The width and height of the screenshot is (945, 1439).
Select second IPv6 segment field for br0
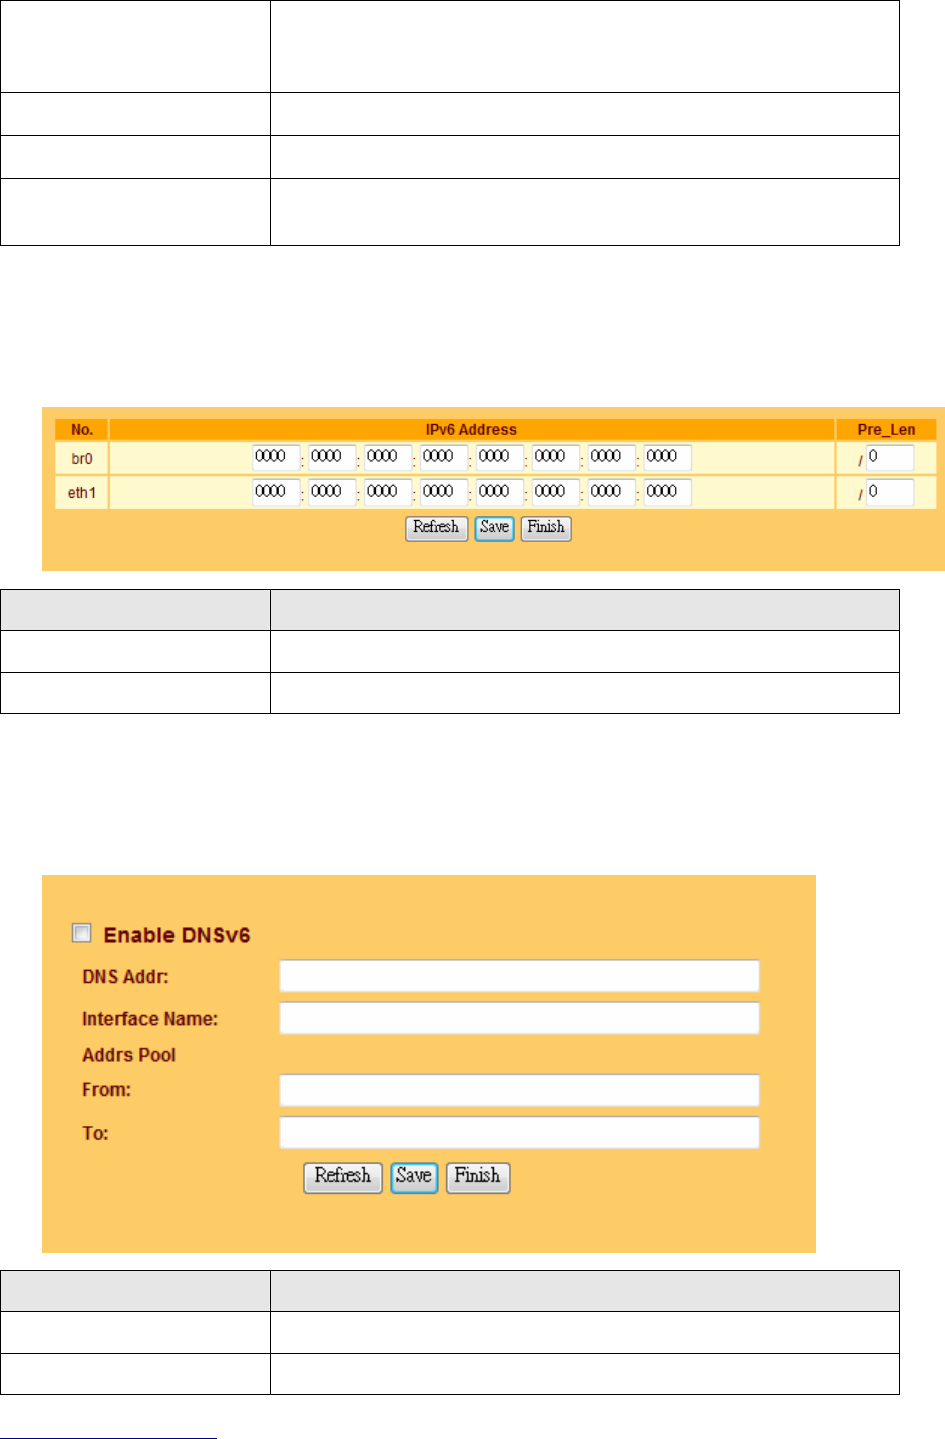332,458
